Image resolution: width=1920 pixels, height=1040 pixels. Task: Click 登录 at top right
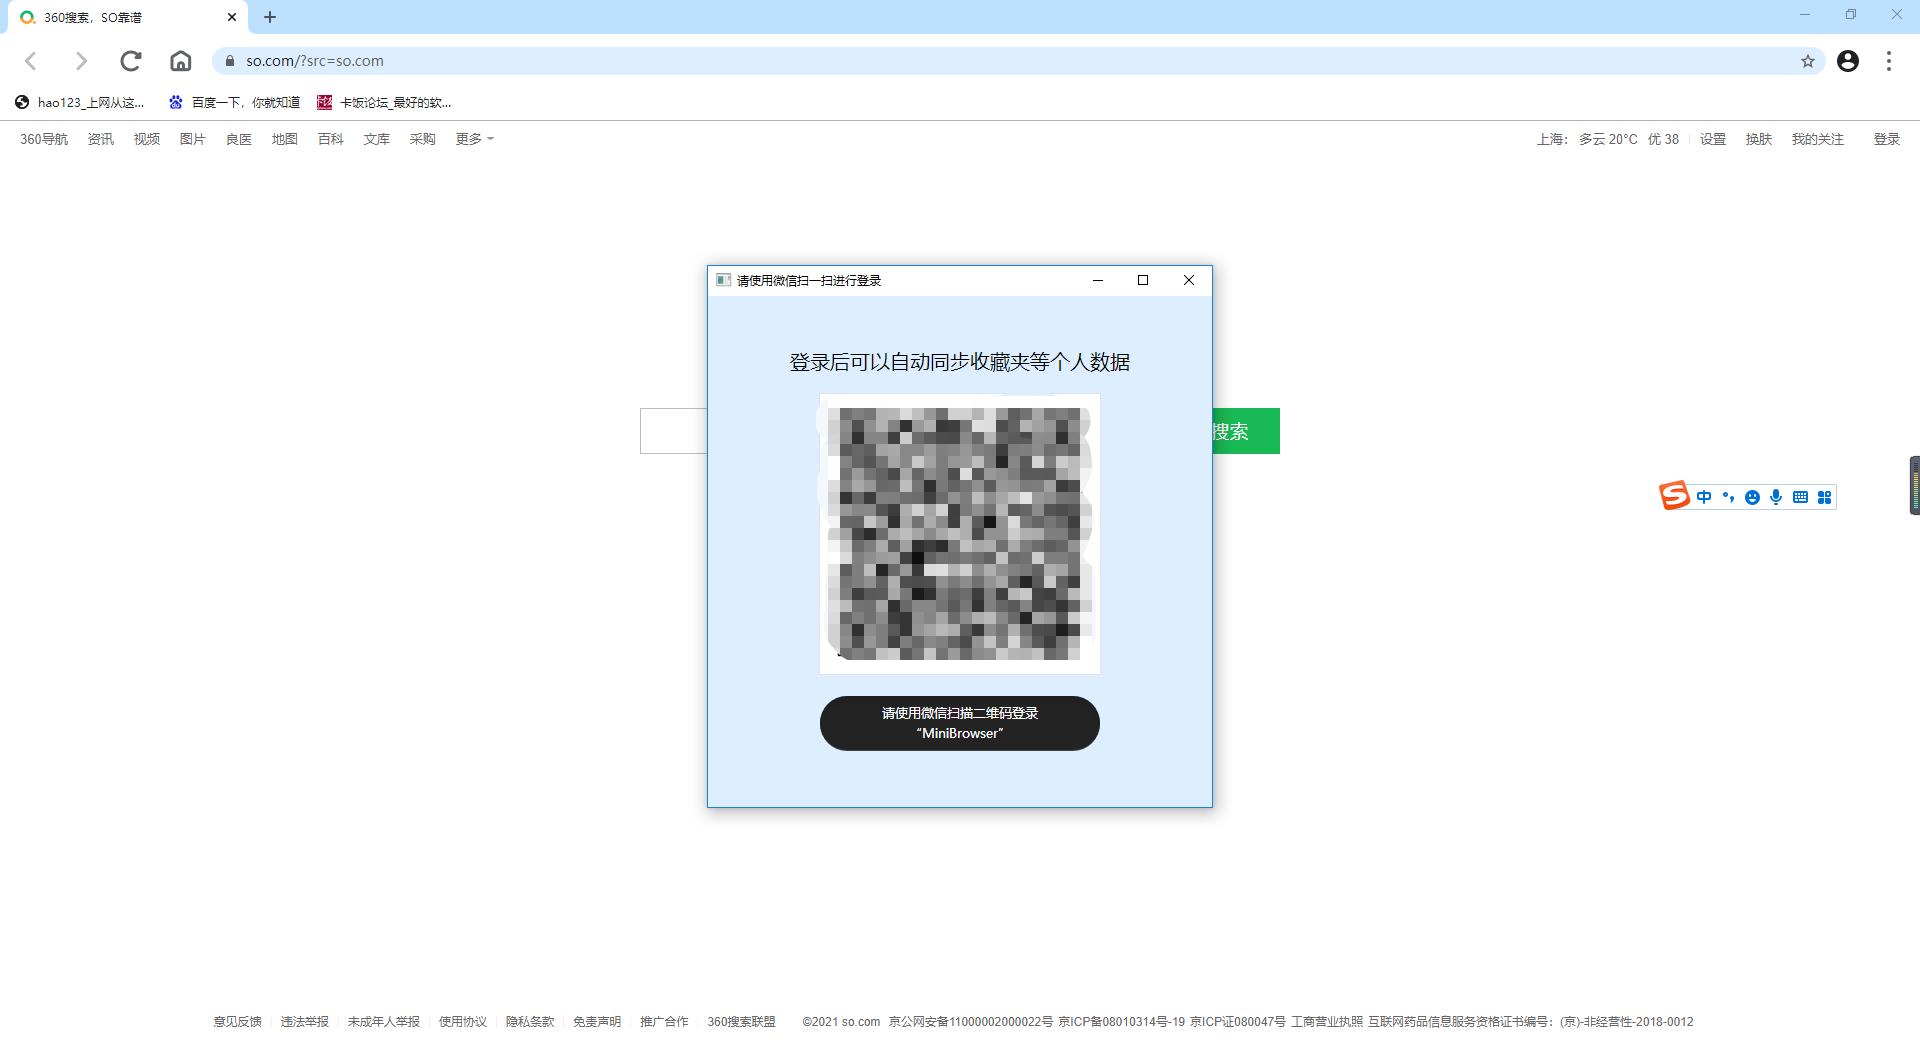[x=1887, y=139]
